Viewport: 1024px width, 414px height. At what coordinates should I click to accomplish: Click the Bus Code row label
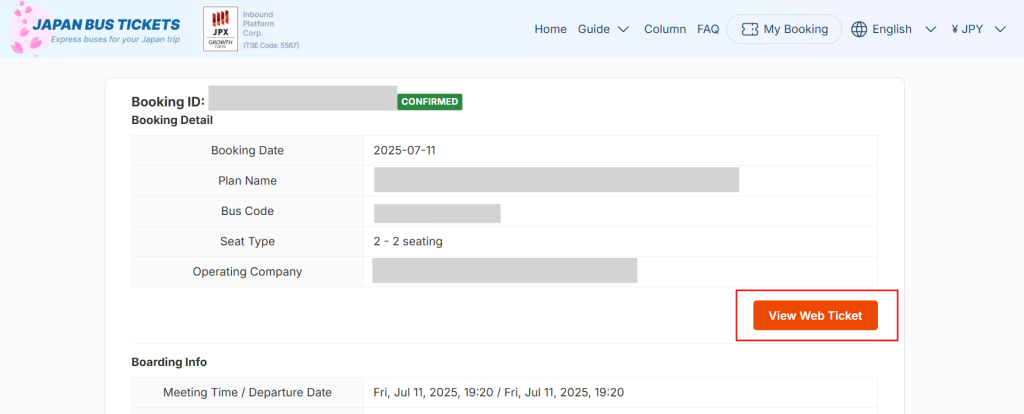(x=248, y=211)
